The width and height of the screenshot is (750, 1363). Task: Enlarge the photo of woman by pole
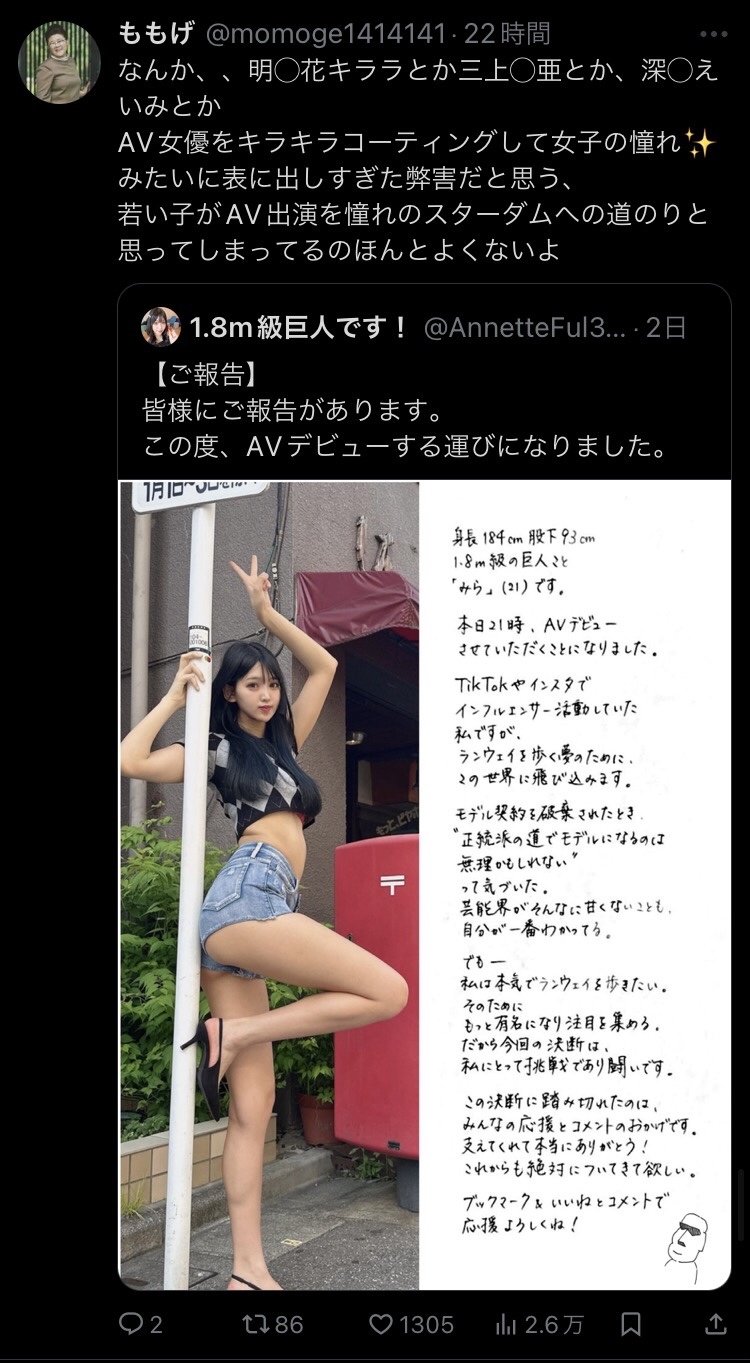pyautogui.click(x=269, y=885)
